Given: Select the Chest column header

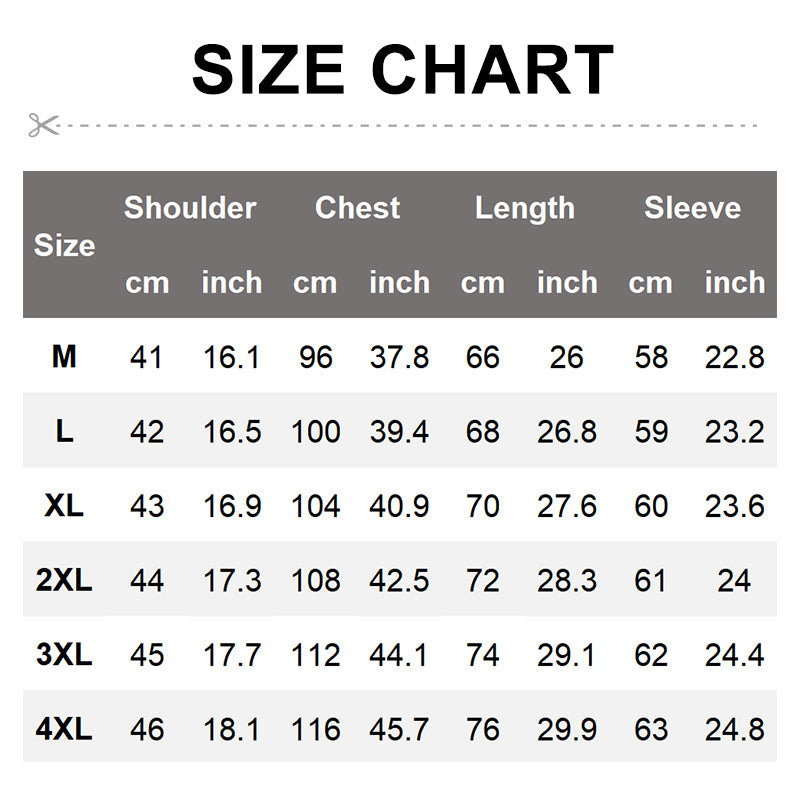Looking at the screenshot, I should click(x=357, y=208).
